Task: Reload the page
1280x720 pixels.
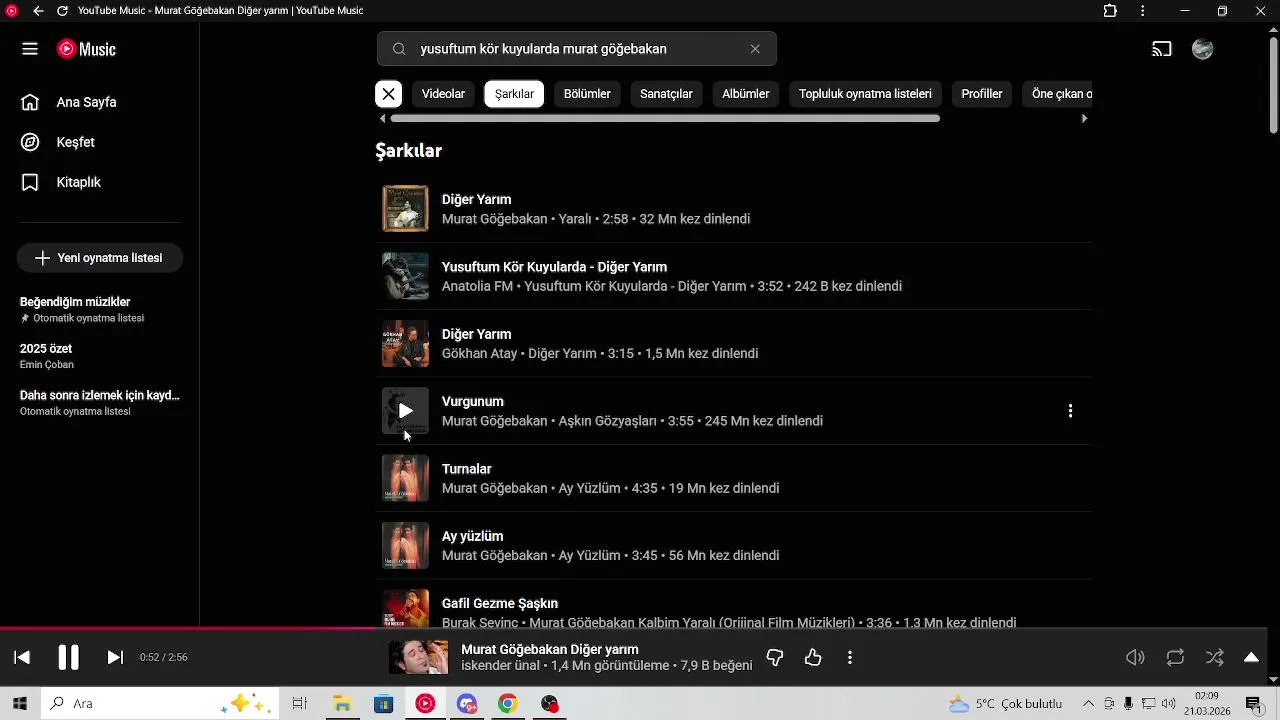Action: tap(62, 11)
